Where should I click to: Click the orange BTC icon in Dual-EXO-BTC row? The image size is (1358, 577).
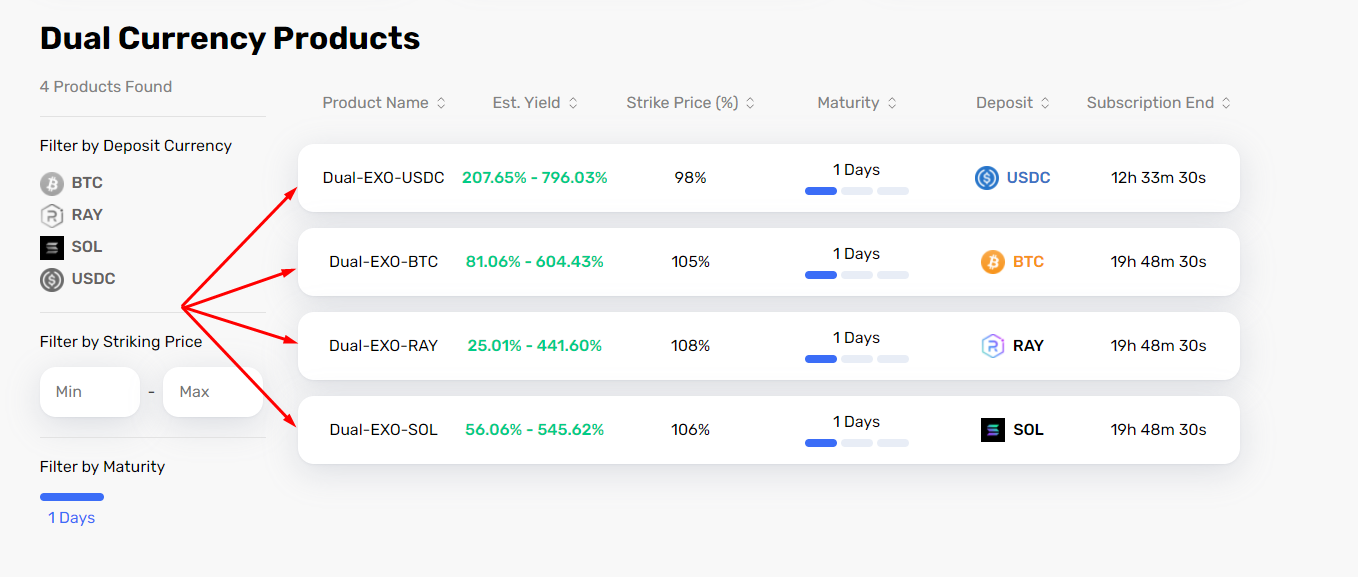click(x=993, y=262)
